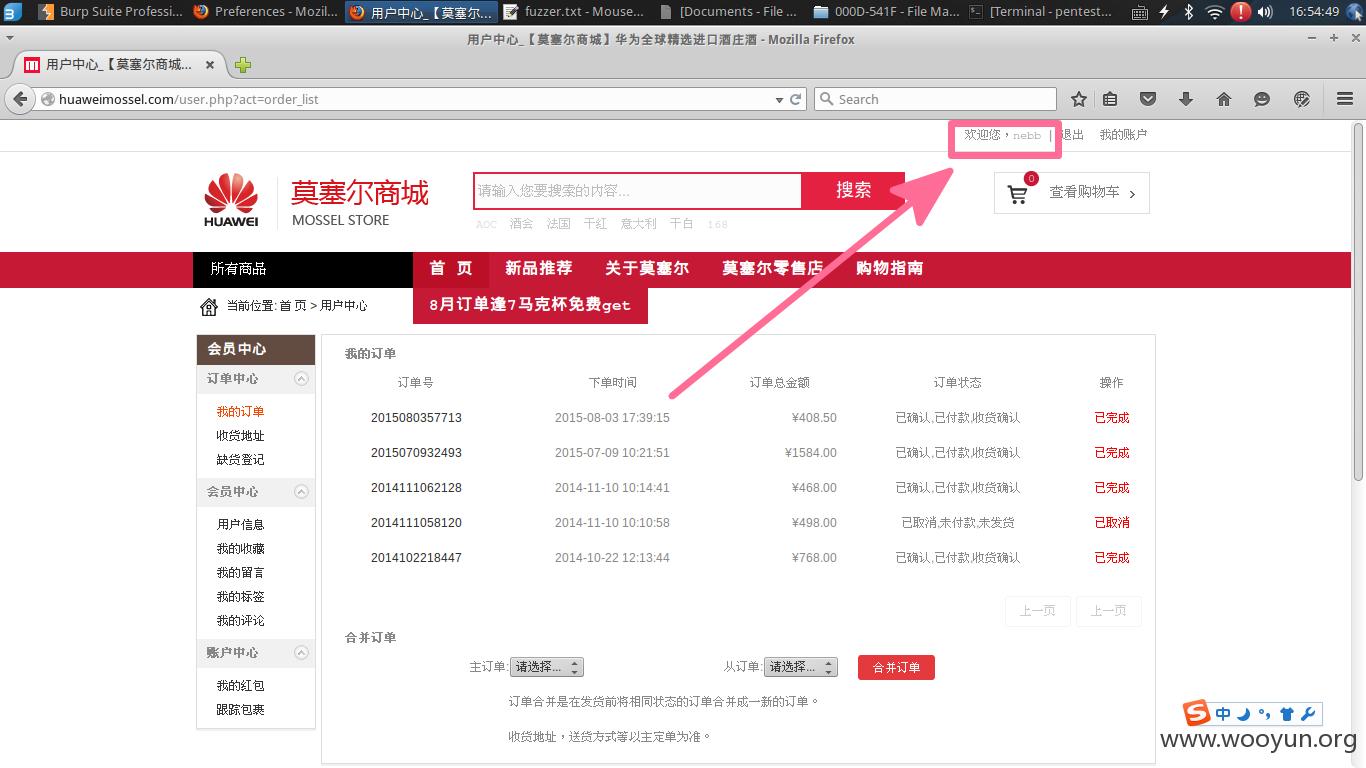This screenshot has height=768, width=1366.
Task: Click 收货地址 in sidebar
Action: coord(241,436)
